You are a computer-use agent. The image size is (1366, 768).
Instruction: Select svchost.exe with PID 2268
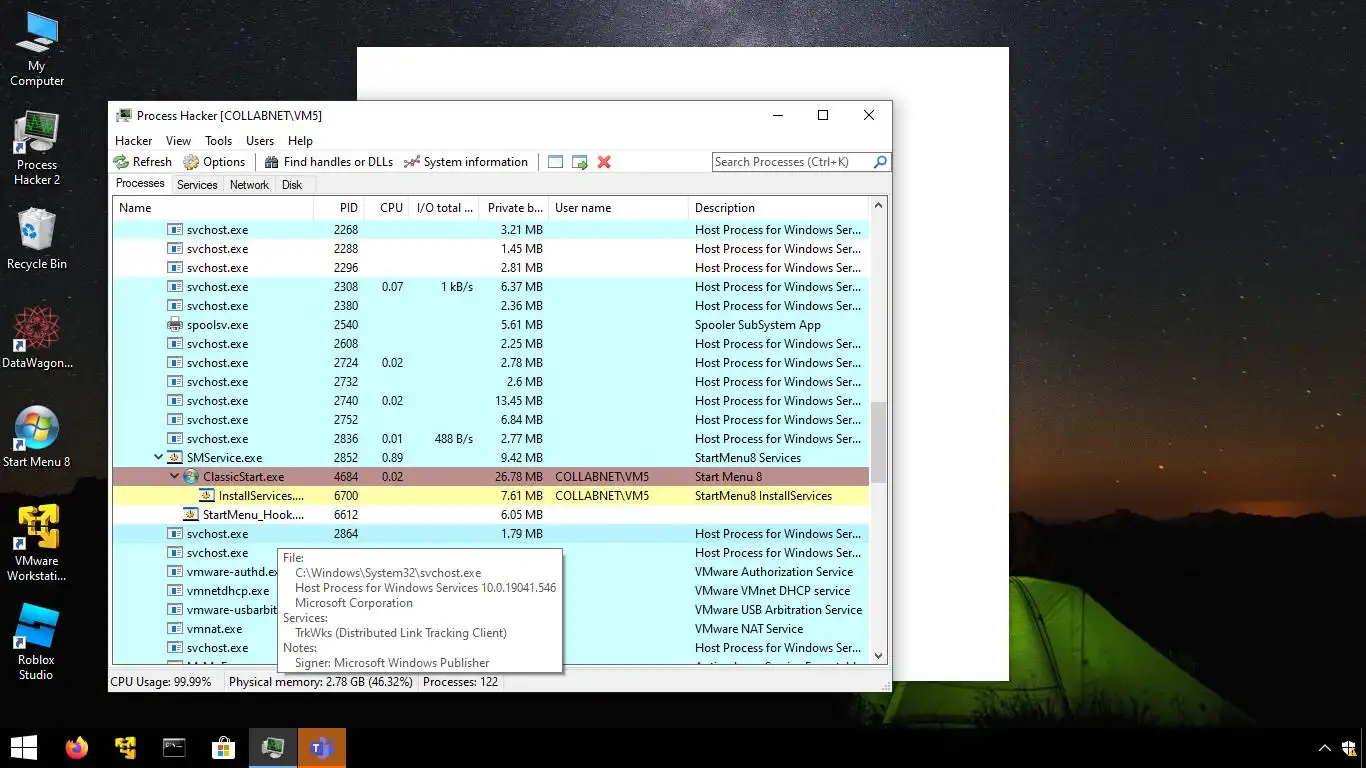pos(490,230)
